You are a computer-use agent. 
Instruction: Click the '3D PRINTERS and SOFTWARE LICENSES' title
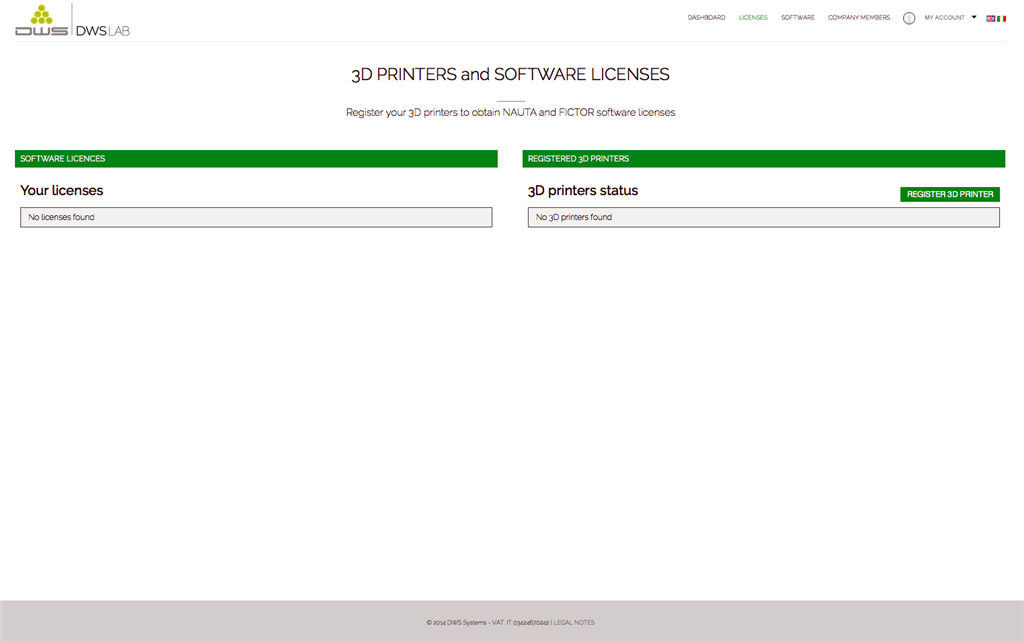[x=510, y=75]
